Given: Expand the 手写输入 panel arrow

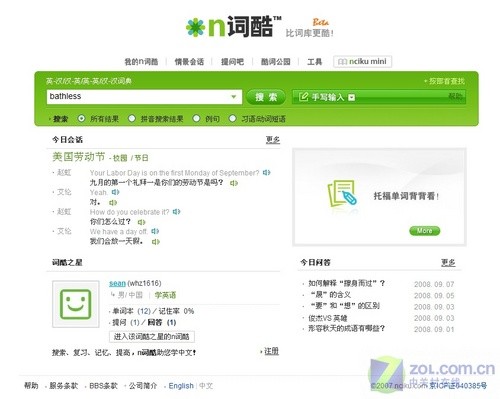Looking at the screenshot, I should click(351, 97).
